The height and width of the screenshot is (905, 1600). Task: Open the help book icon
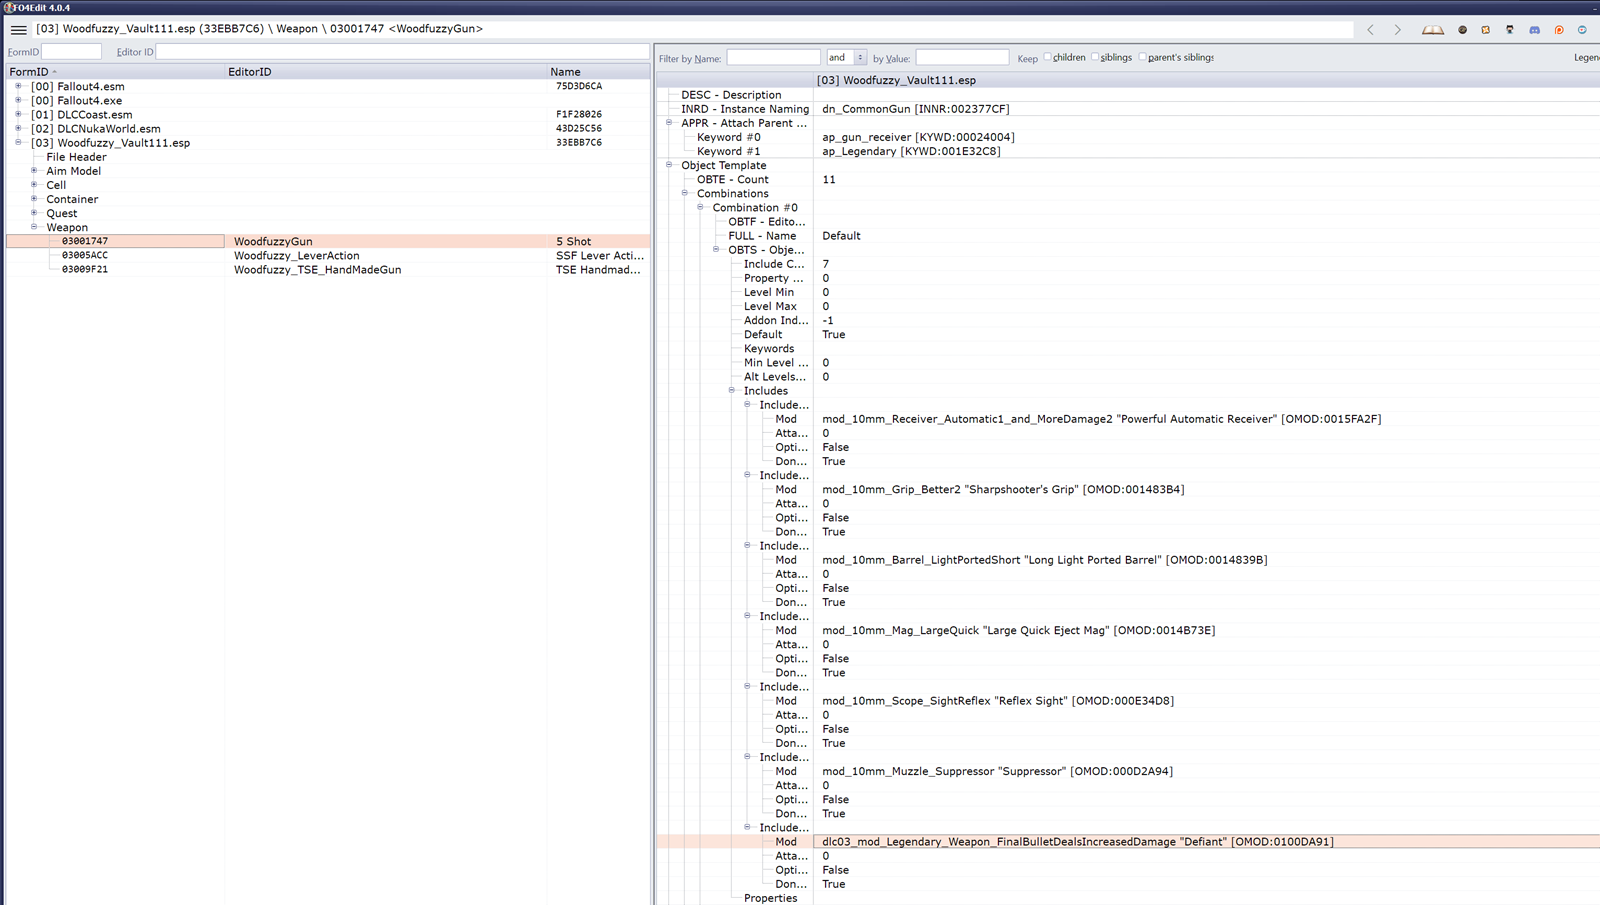point(1433,30)
